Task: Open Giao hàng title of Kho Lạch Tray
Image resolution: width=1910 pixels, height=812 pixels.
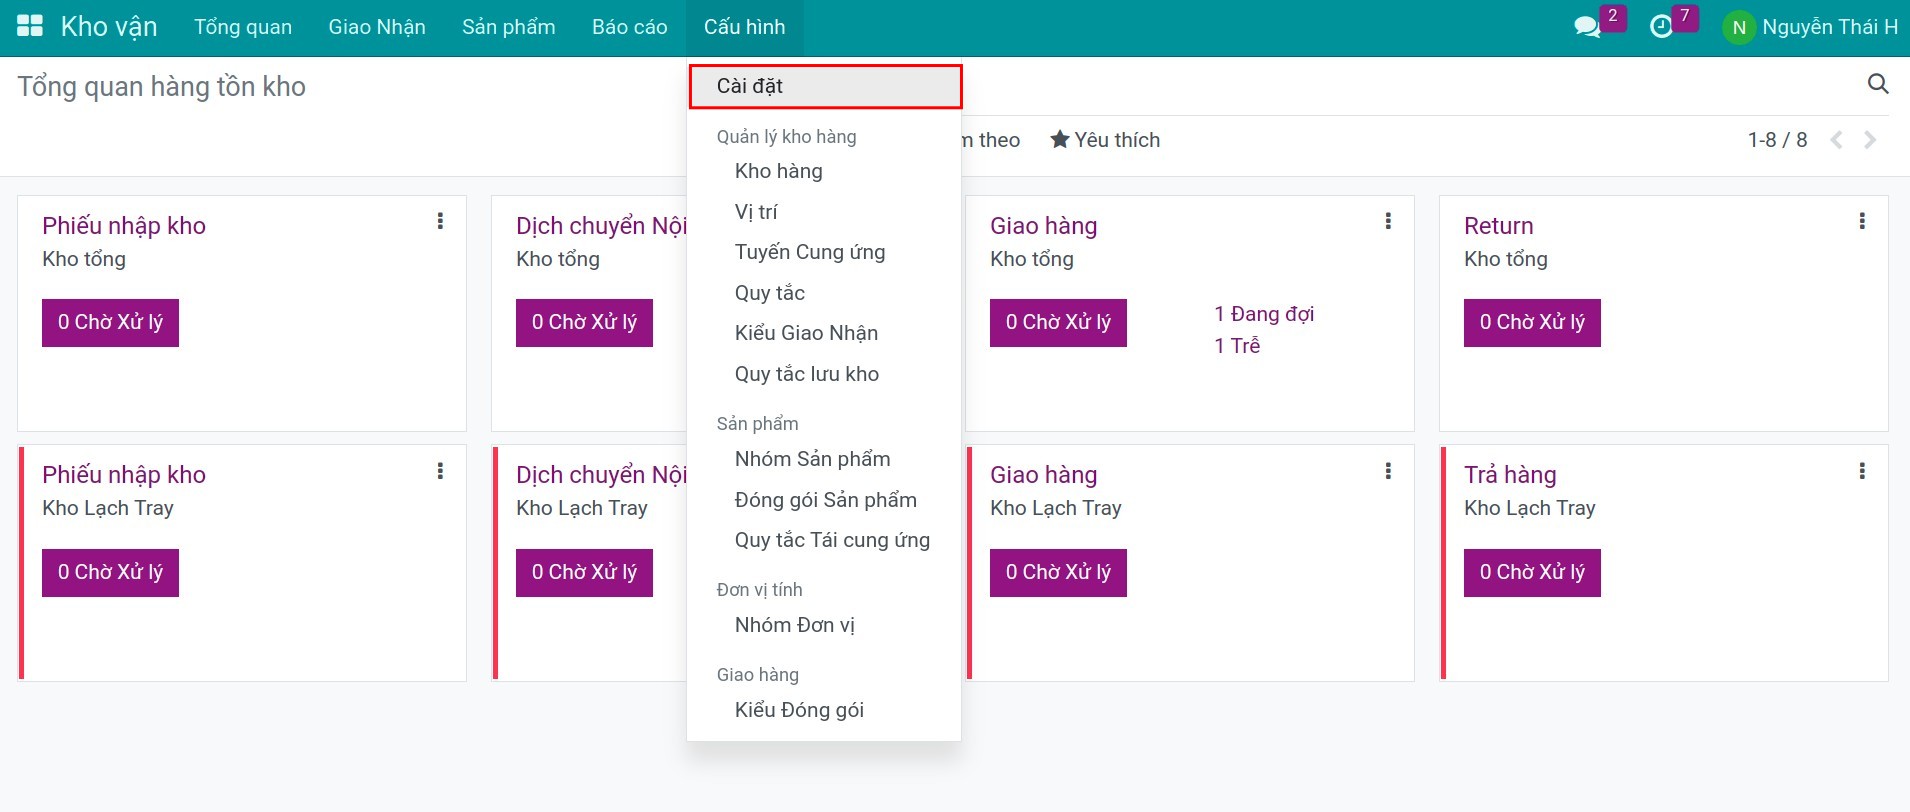Action: (1044, 475)
